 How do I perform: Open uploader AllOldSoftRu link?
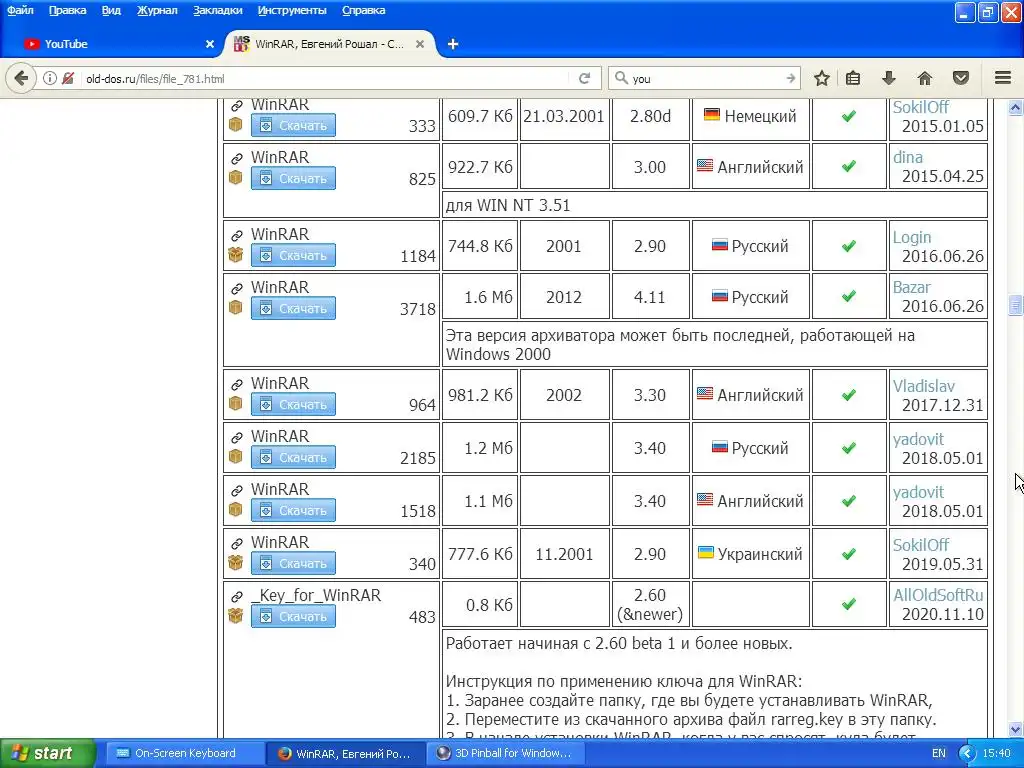(x=938, y=595)
